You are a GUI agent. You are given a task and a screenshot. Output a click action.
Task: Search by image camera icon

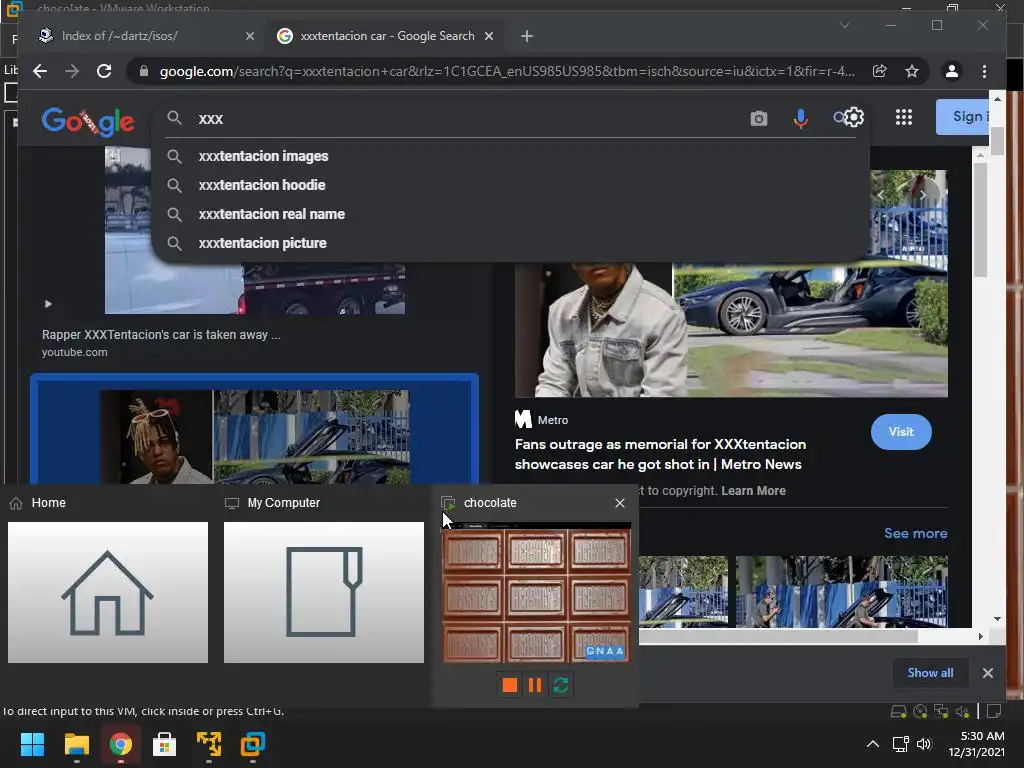pos(758,118)
